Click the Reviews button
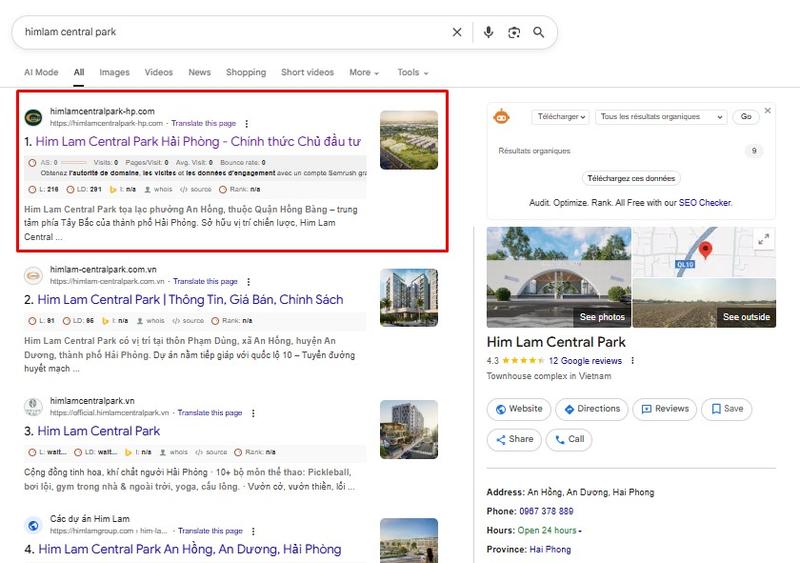This screenshot has height=563, width=800. pyautogui.click(x=664, y=409)
